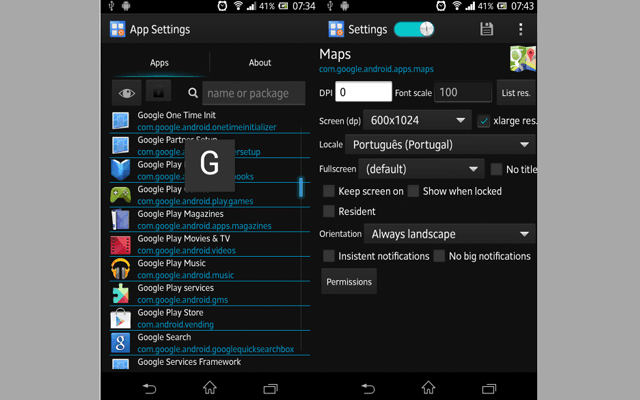Tap Google Play Books icon
640x400 pixels.
click(x=120, y=170)
